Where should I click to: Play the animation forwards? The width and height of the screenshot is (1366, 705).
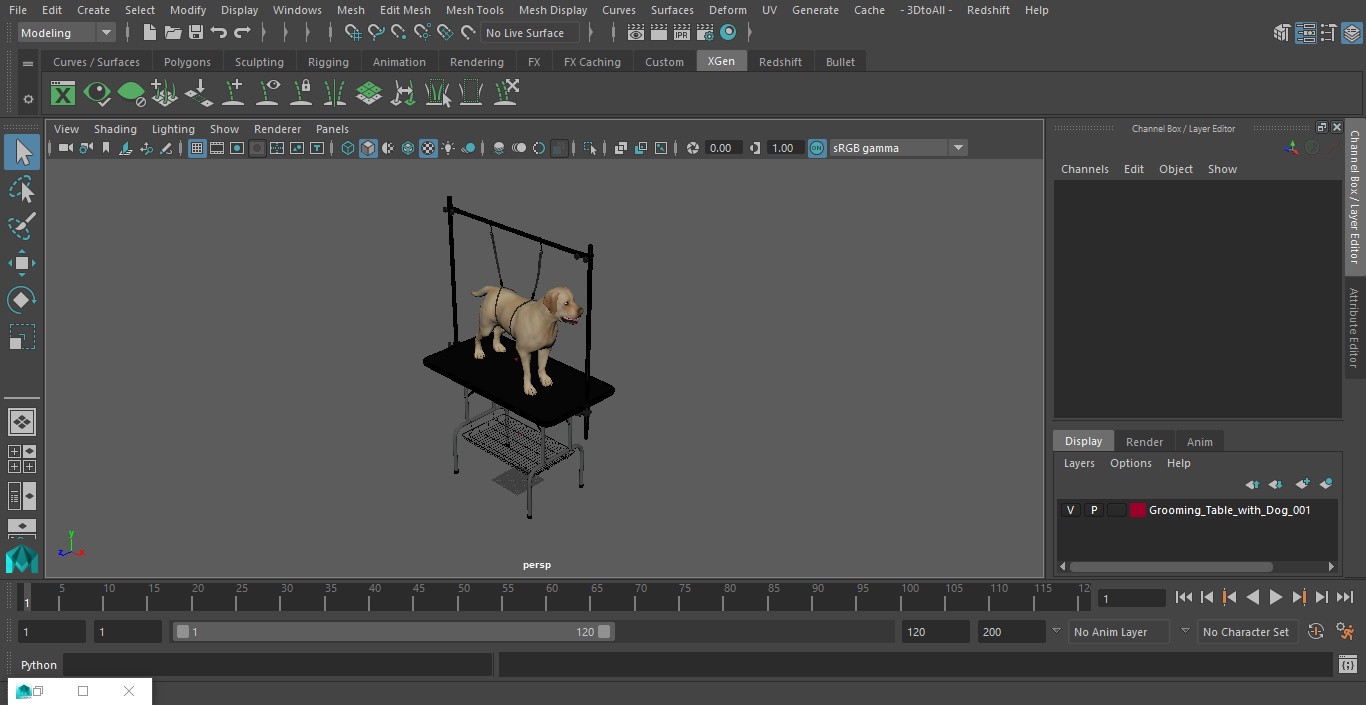click(x=1275, y=597)
